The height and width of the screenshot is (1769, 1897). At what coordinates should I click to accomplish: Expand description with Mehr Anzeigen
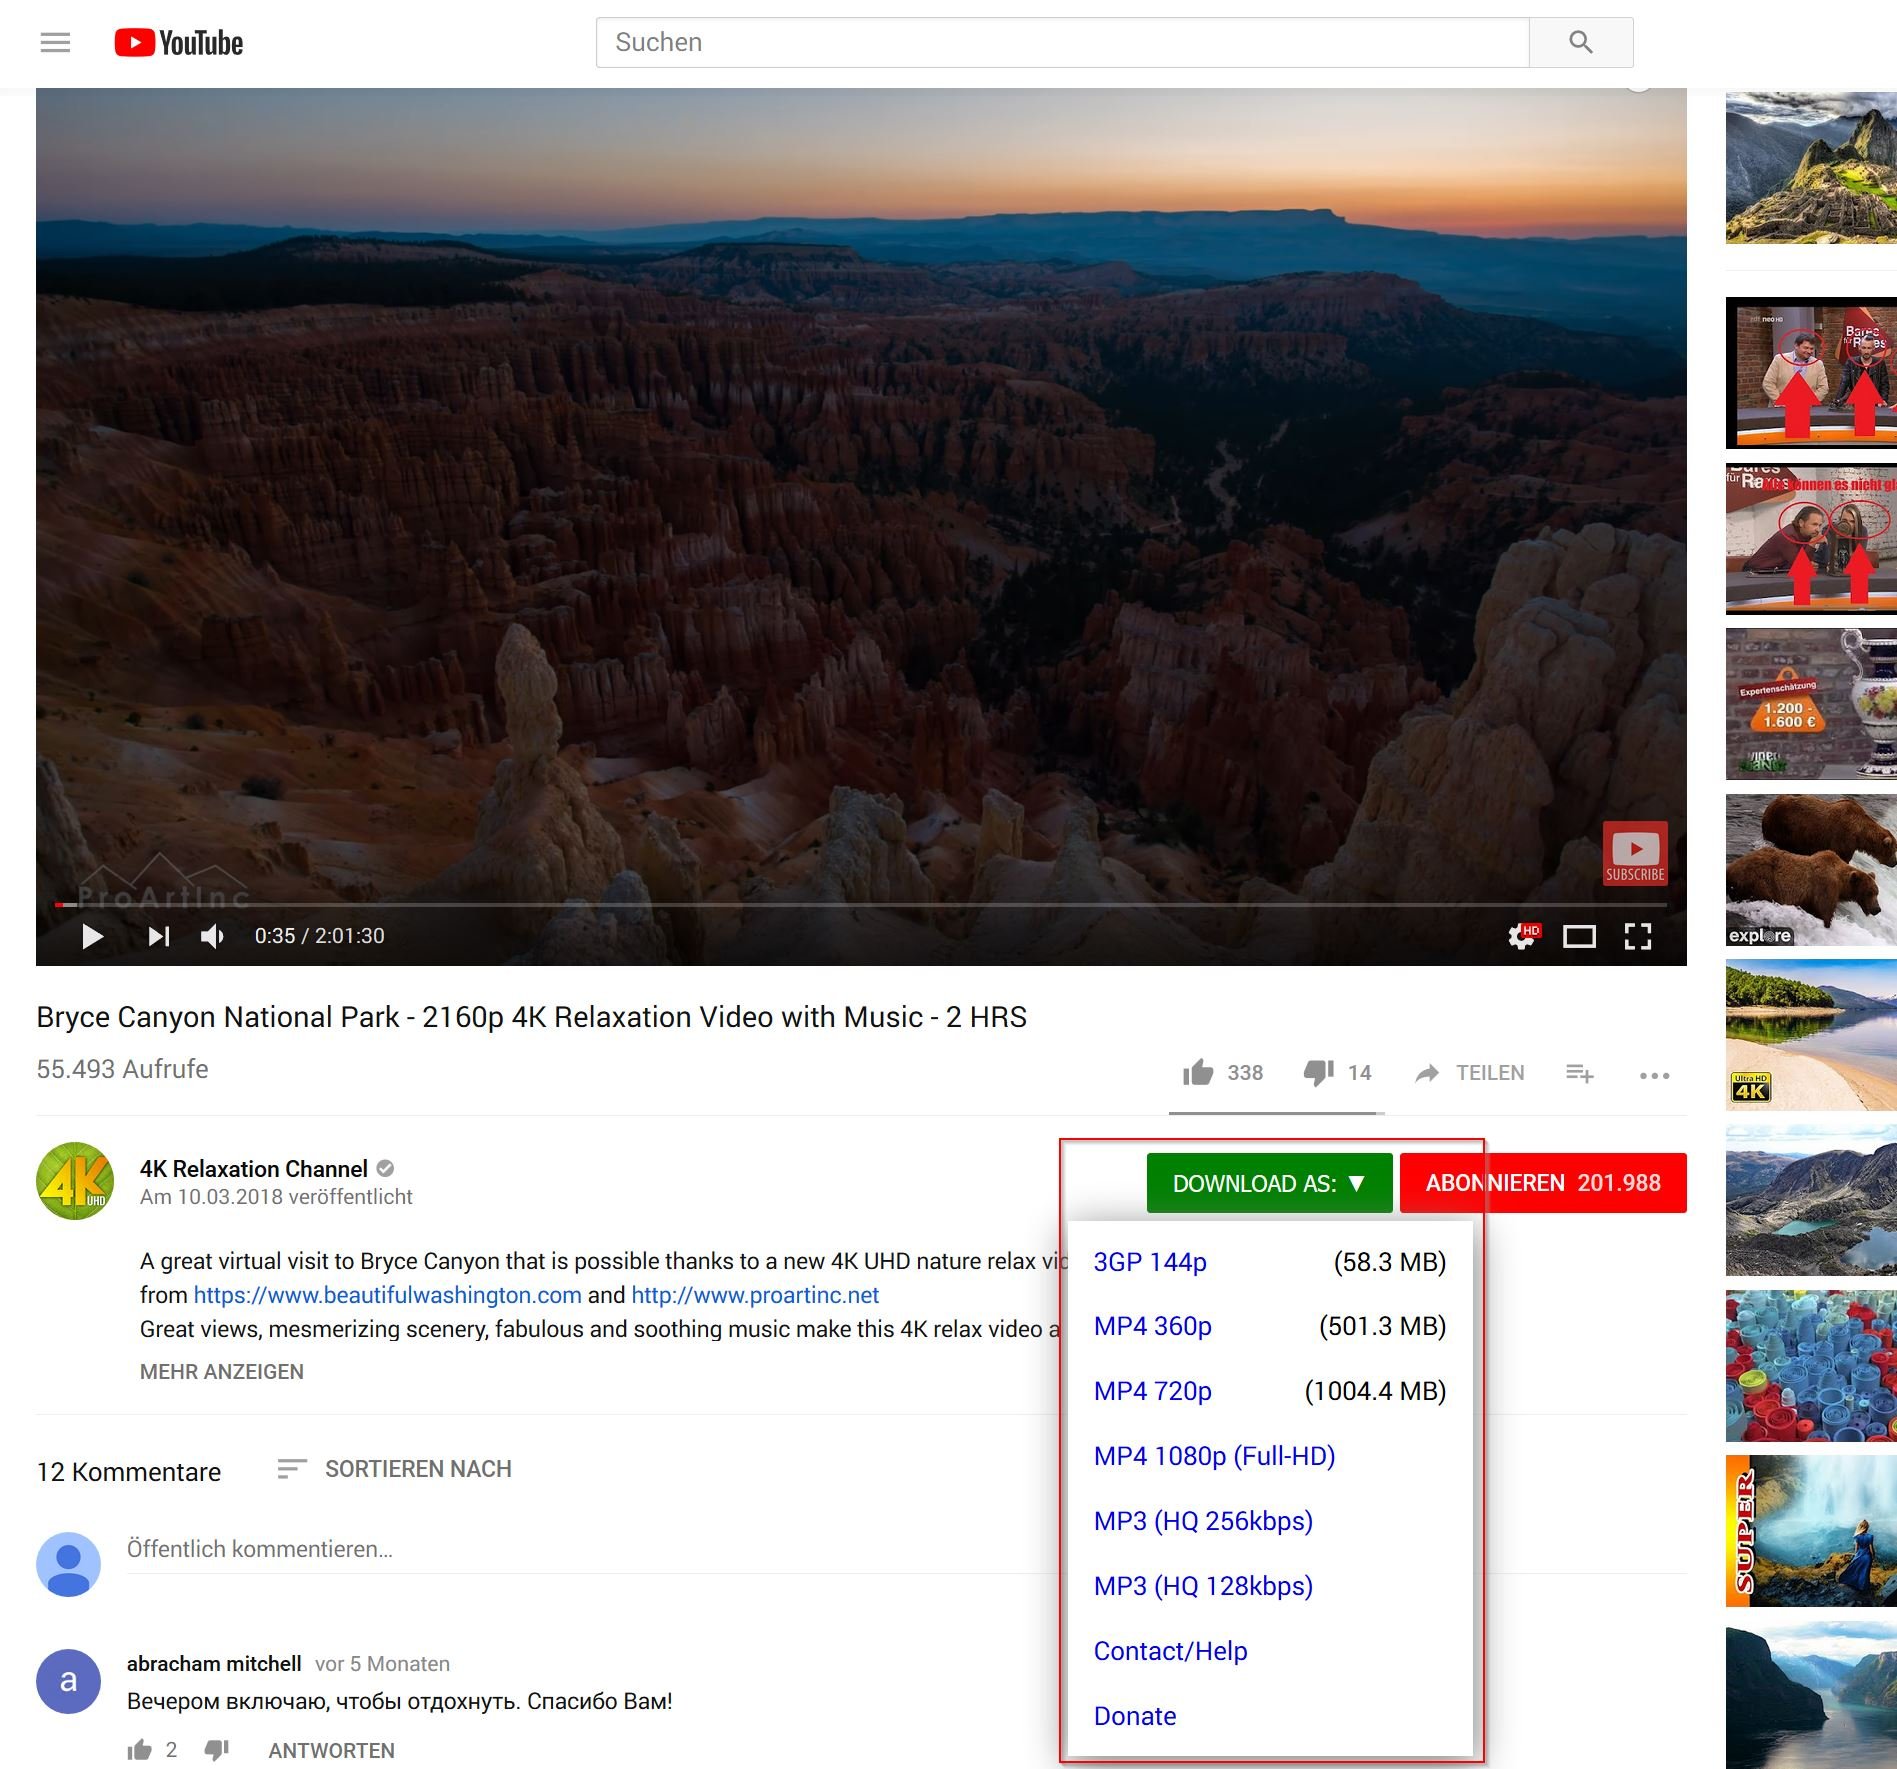pos(221,1371)
